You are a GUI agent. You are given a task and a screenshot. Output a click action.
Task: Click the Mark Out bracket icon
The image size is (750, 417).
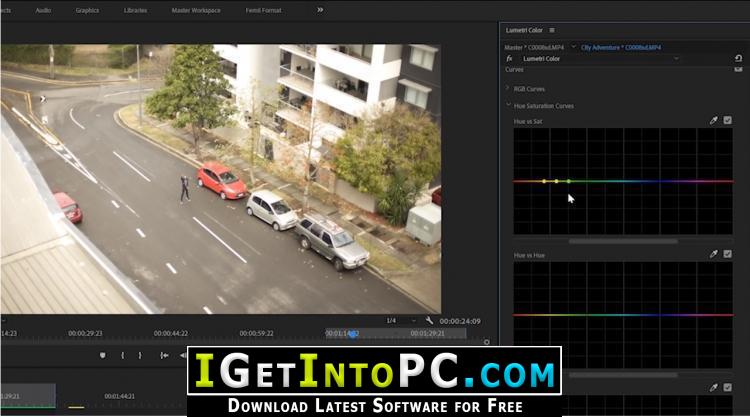[x=140, y=355]
